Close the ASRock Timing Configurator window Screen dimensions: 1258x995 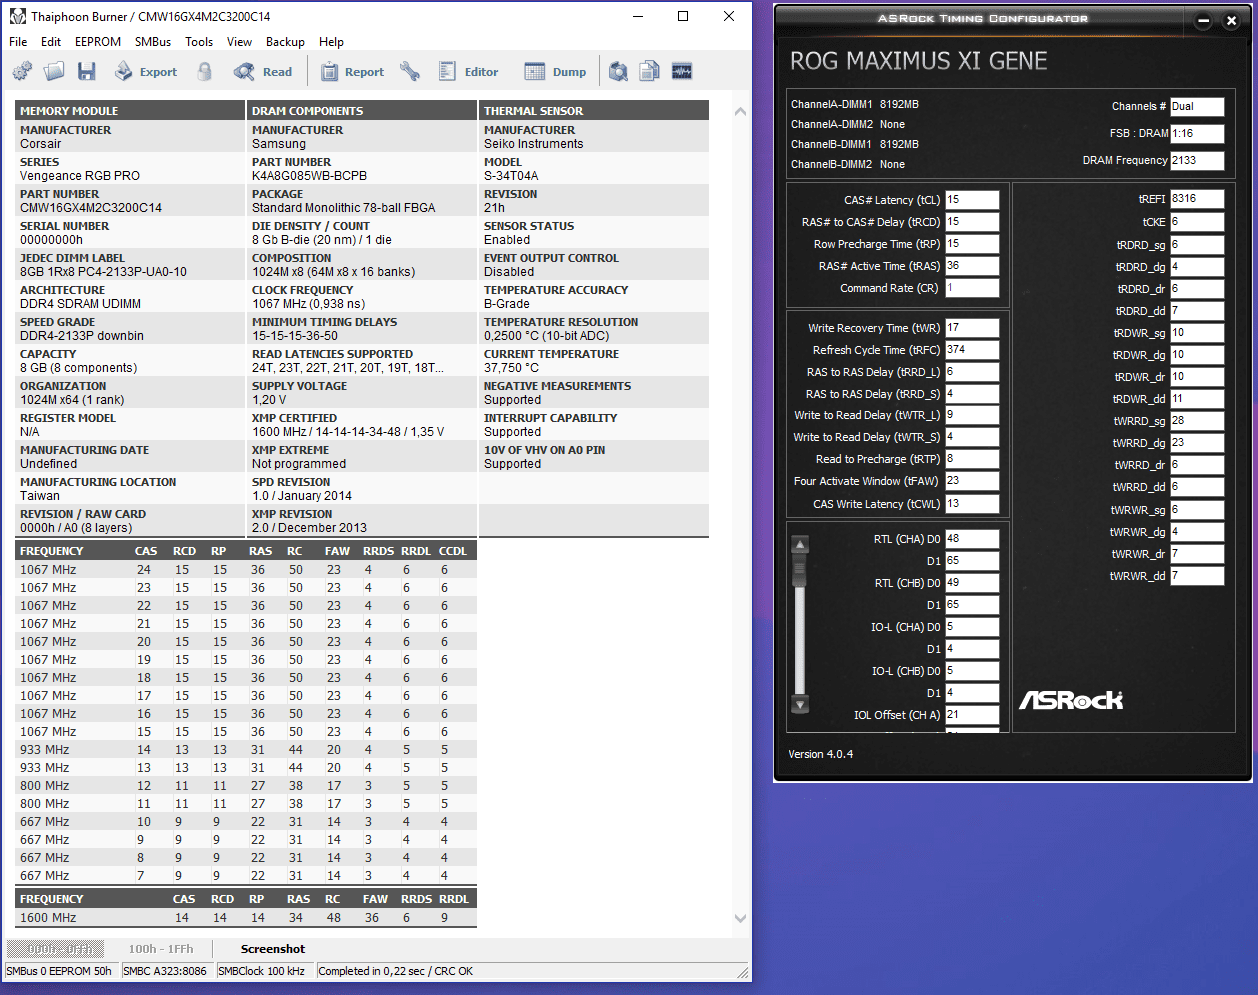[1231, 20]
